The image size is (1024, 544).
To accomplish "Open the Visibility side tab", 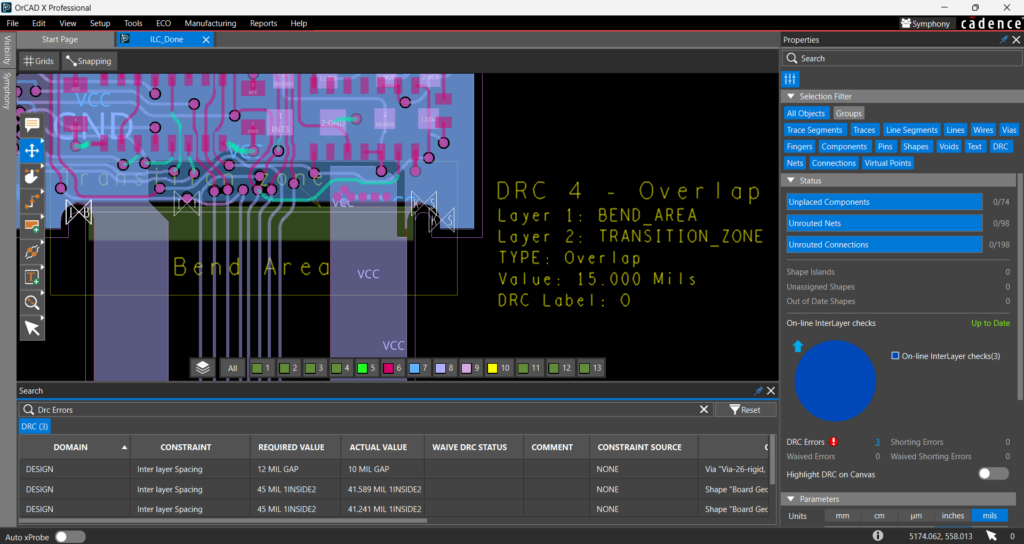I will (x=7, y=50).
